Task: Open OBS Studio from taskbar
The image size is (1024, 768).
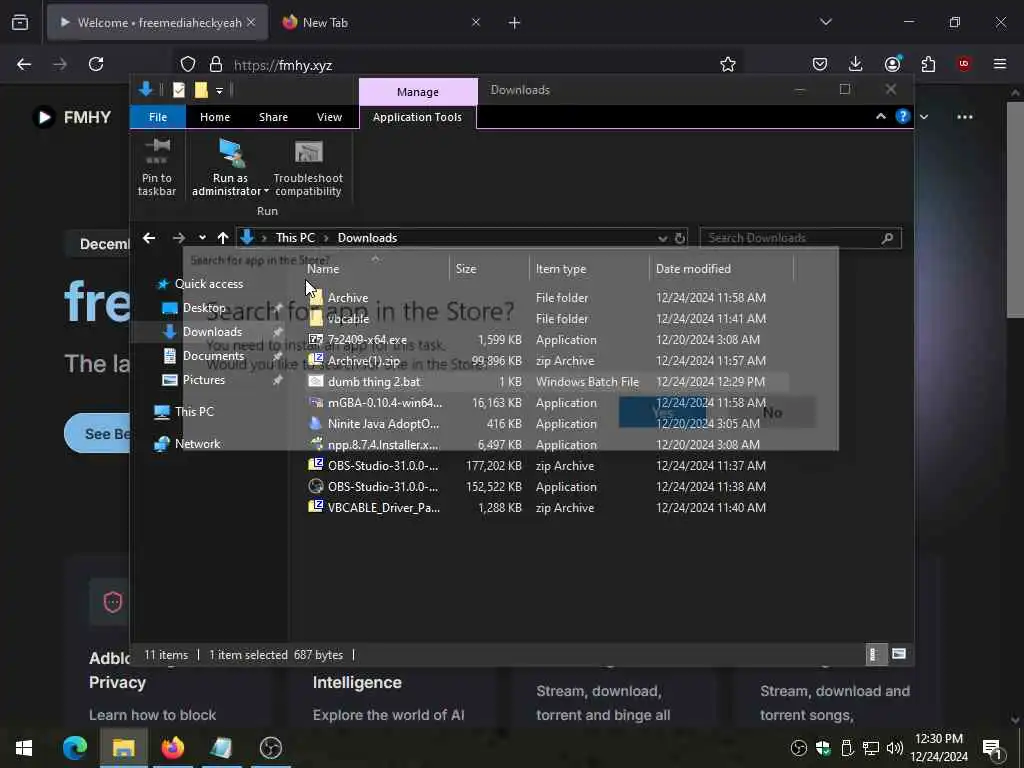Action: pos(270,748)
